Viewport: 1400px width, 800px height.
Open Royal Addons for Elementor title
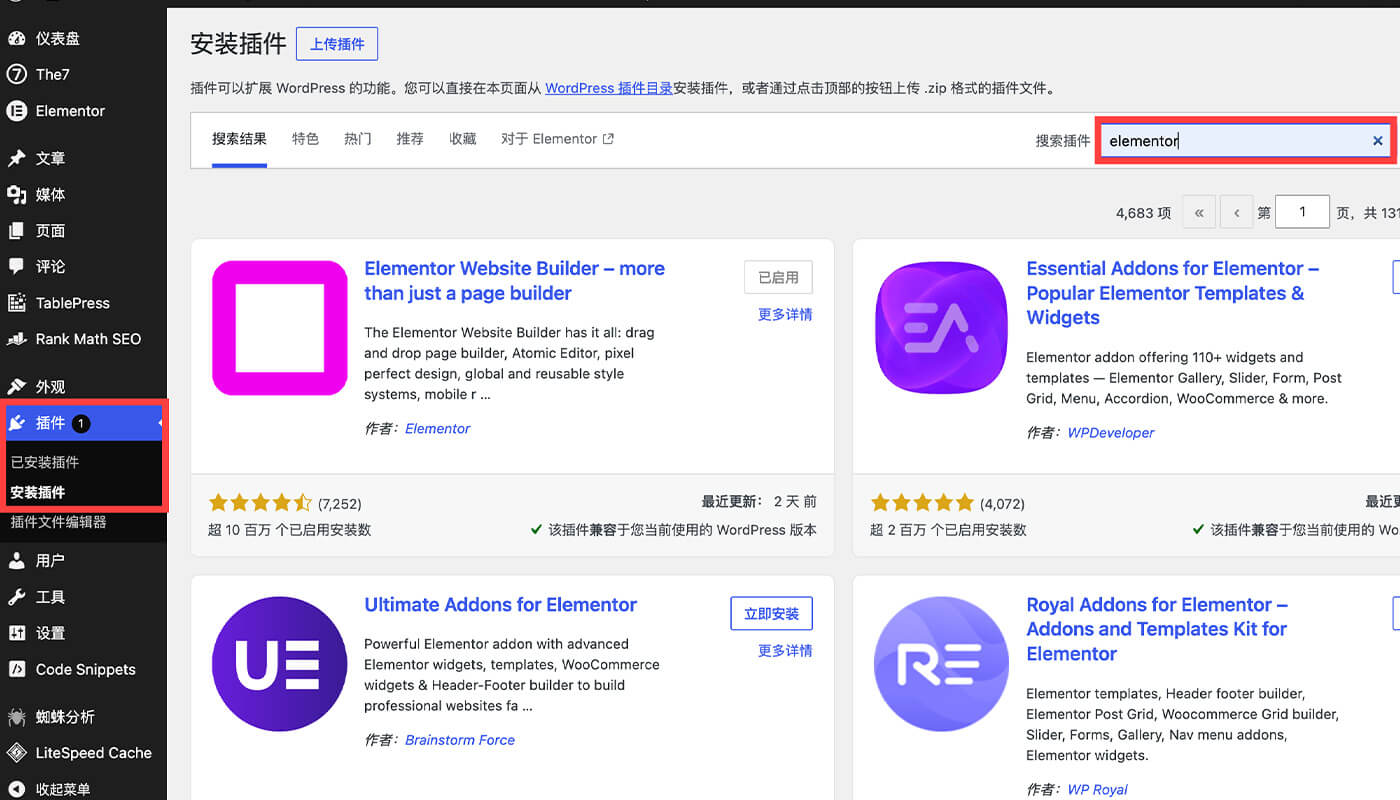click(1157, 629)
